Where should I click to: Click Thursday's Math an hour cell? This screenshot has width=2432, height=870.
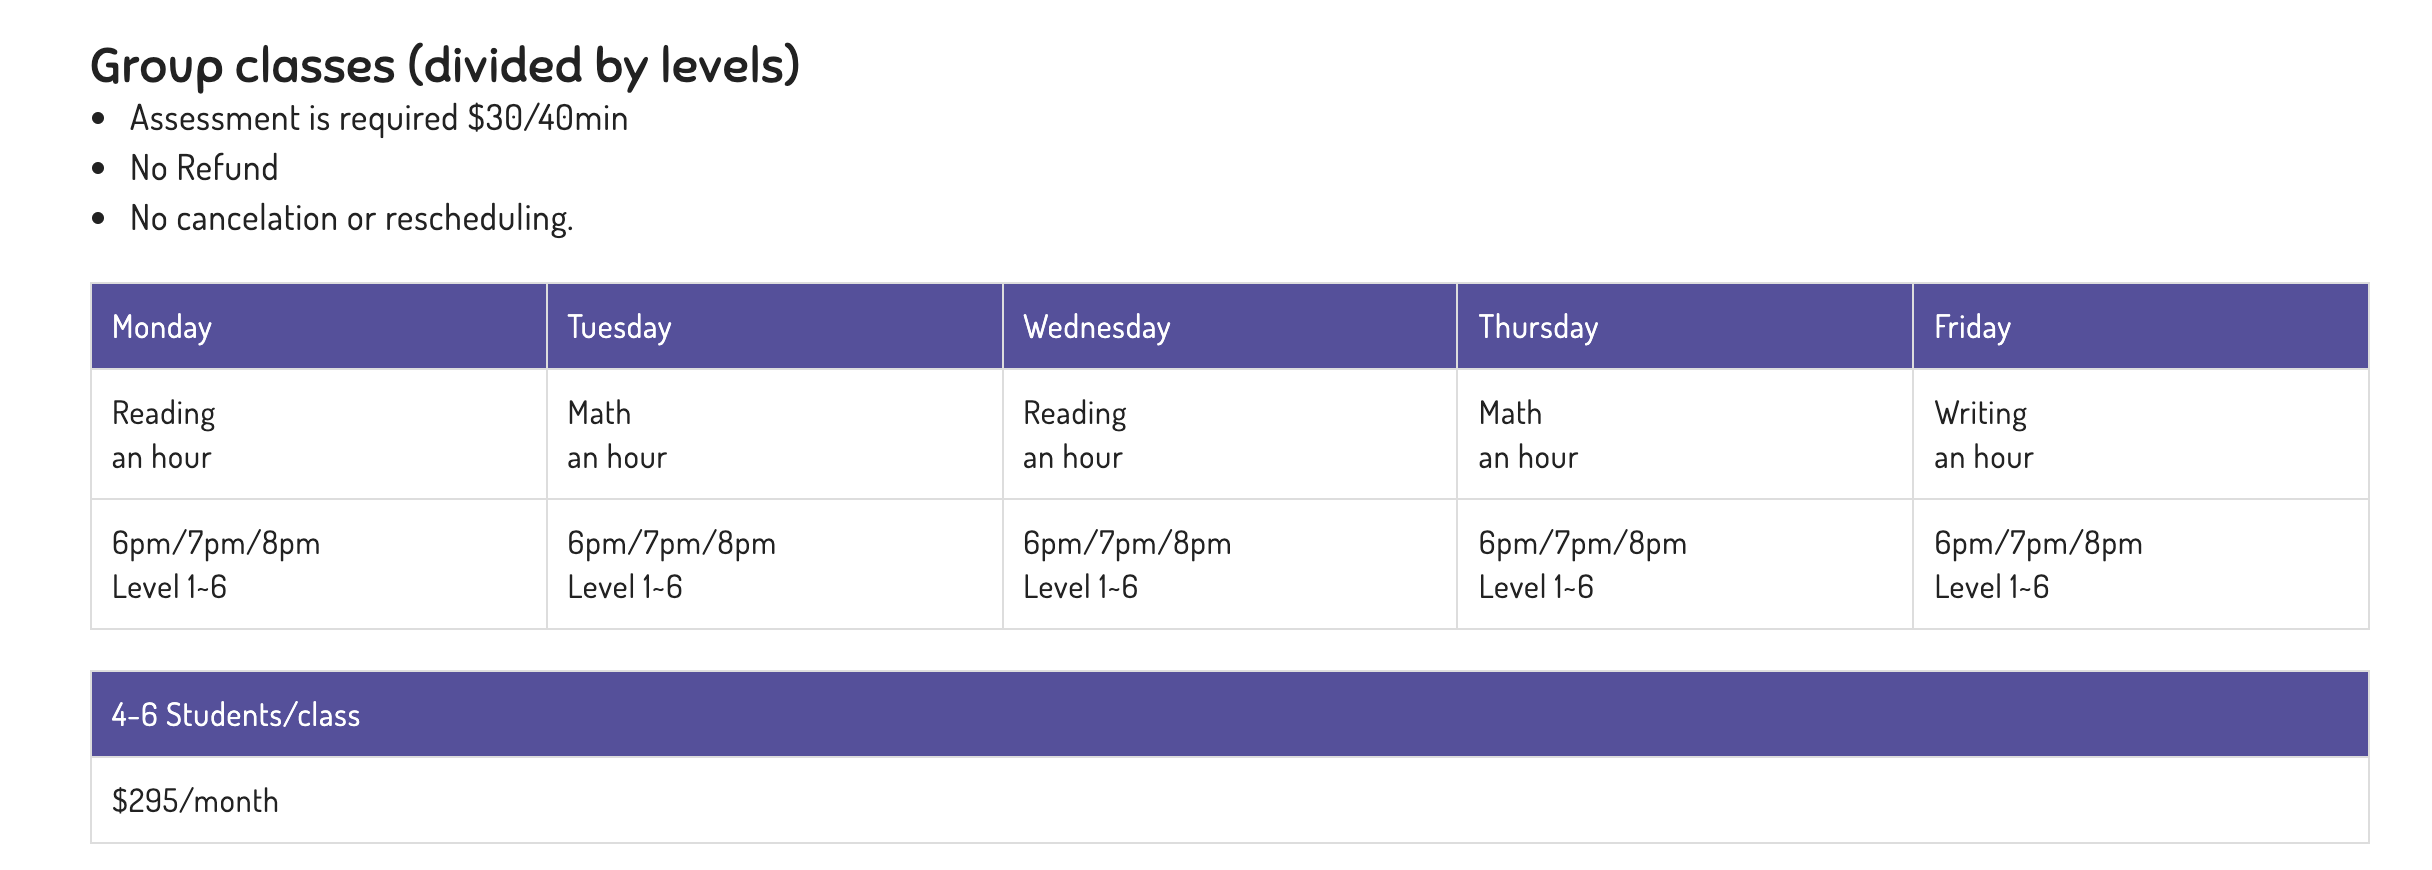[1685, 434]
